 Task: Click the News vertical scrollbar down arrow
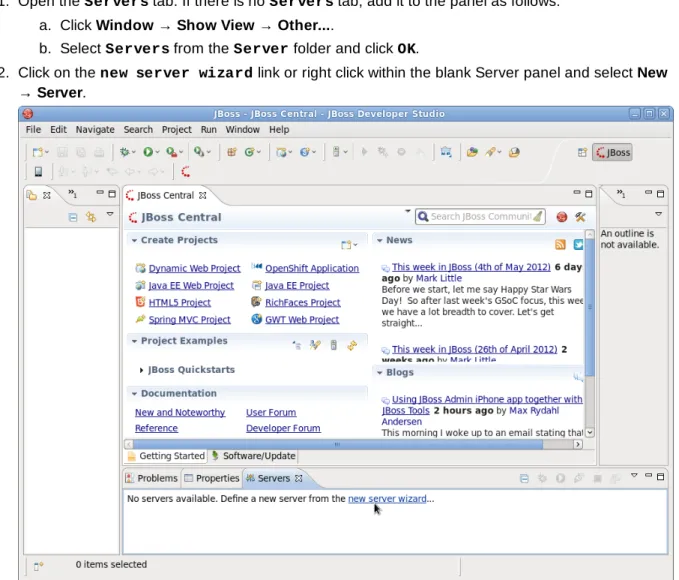[x=589, y=432]
